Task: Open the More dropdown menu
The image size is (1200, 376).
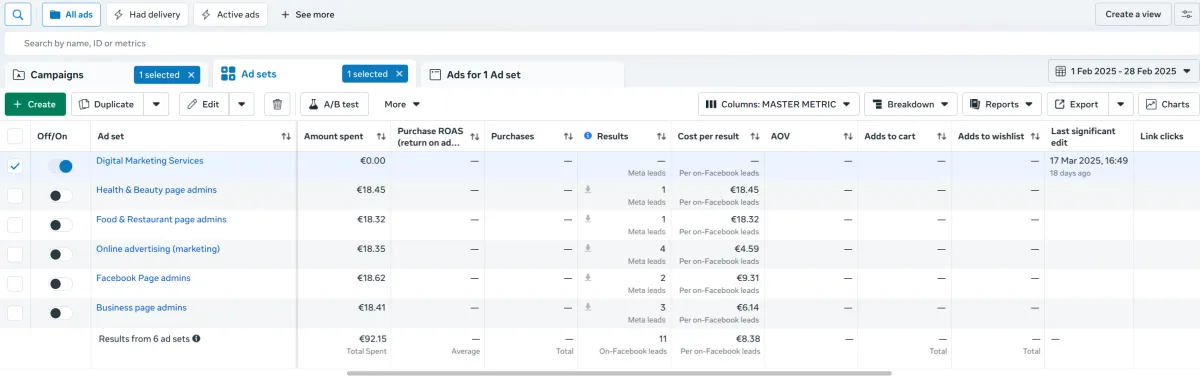Action: point(402,104)
